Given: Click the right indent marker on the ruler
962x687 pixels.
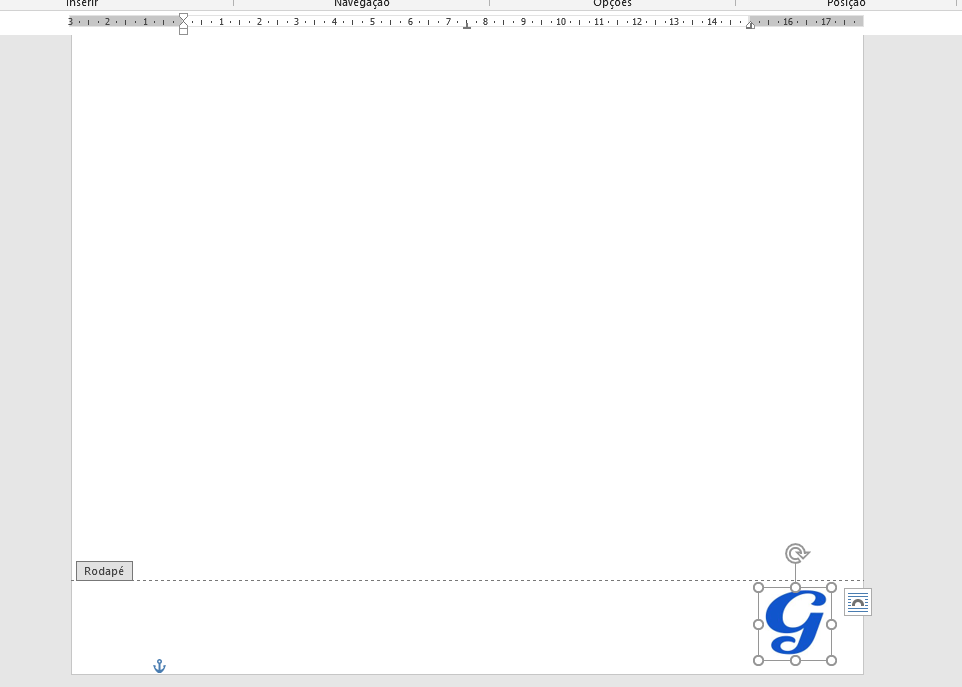Looking at the screenshot, I should [750, 25].
